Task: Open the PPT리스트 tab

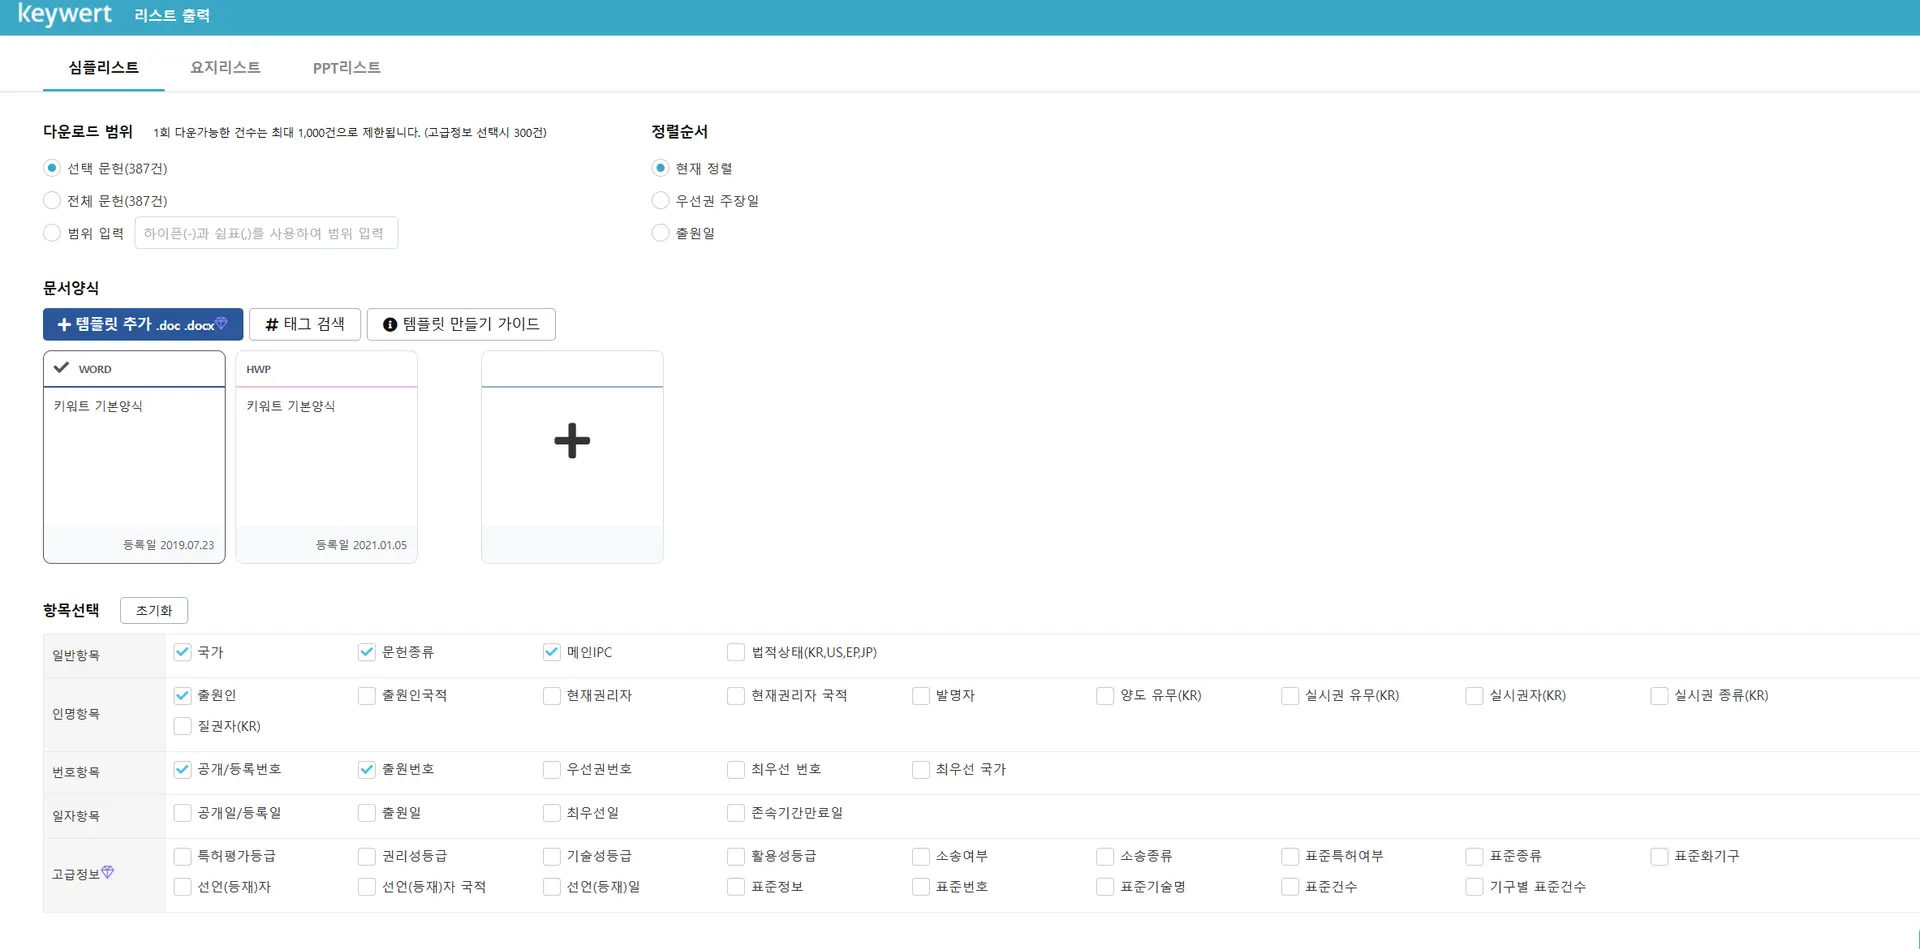Action: (x=346, y=67)
